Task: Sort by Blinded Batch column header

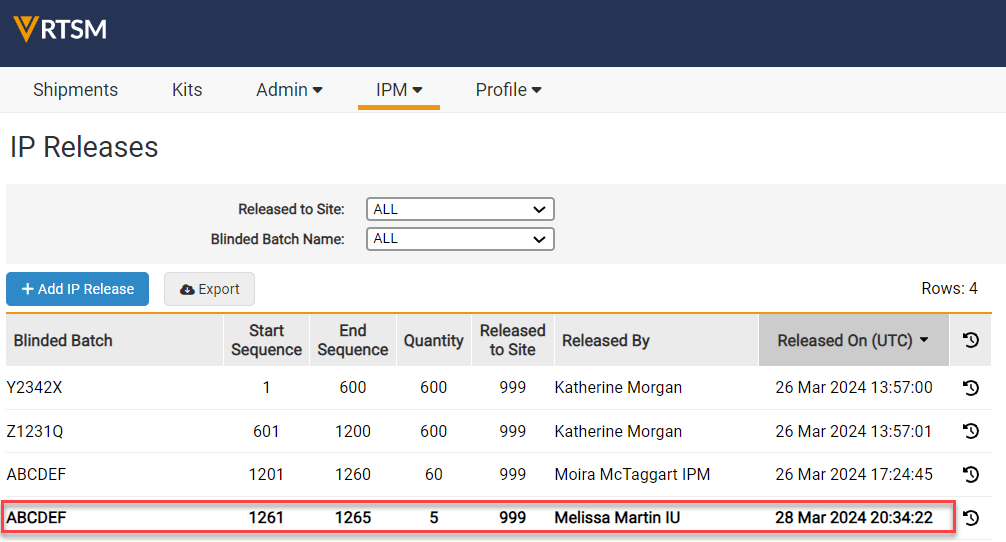Action: click(63, 341)
